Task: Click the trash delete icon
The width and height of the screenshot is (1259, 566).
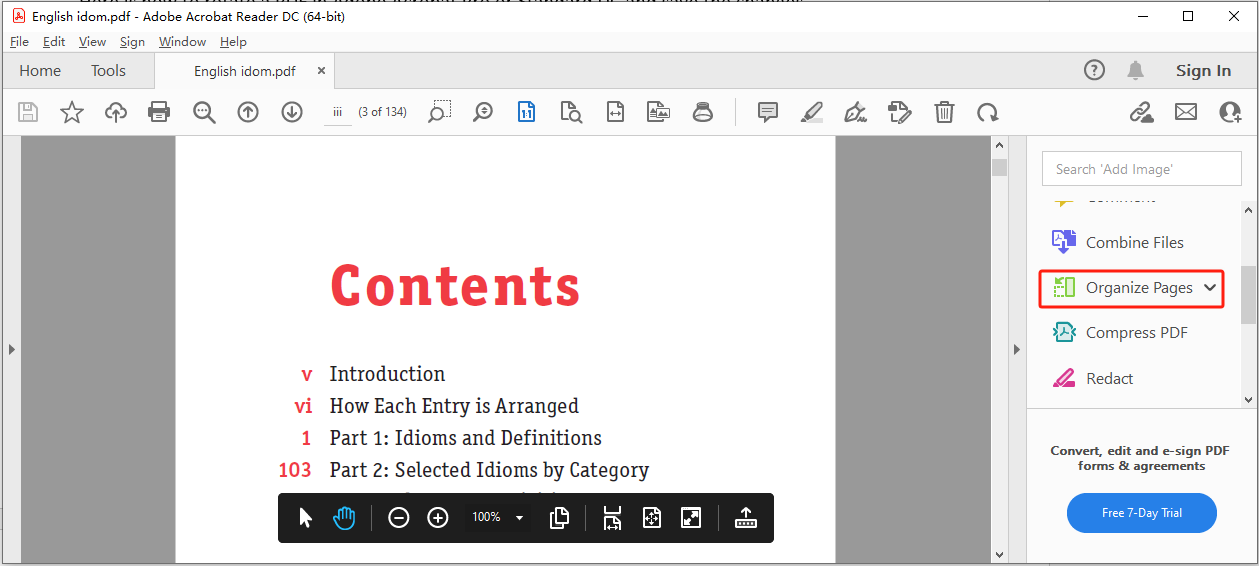Action: click(x=944, y=112)
